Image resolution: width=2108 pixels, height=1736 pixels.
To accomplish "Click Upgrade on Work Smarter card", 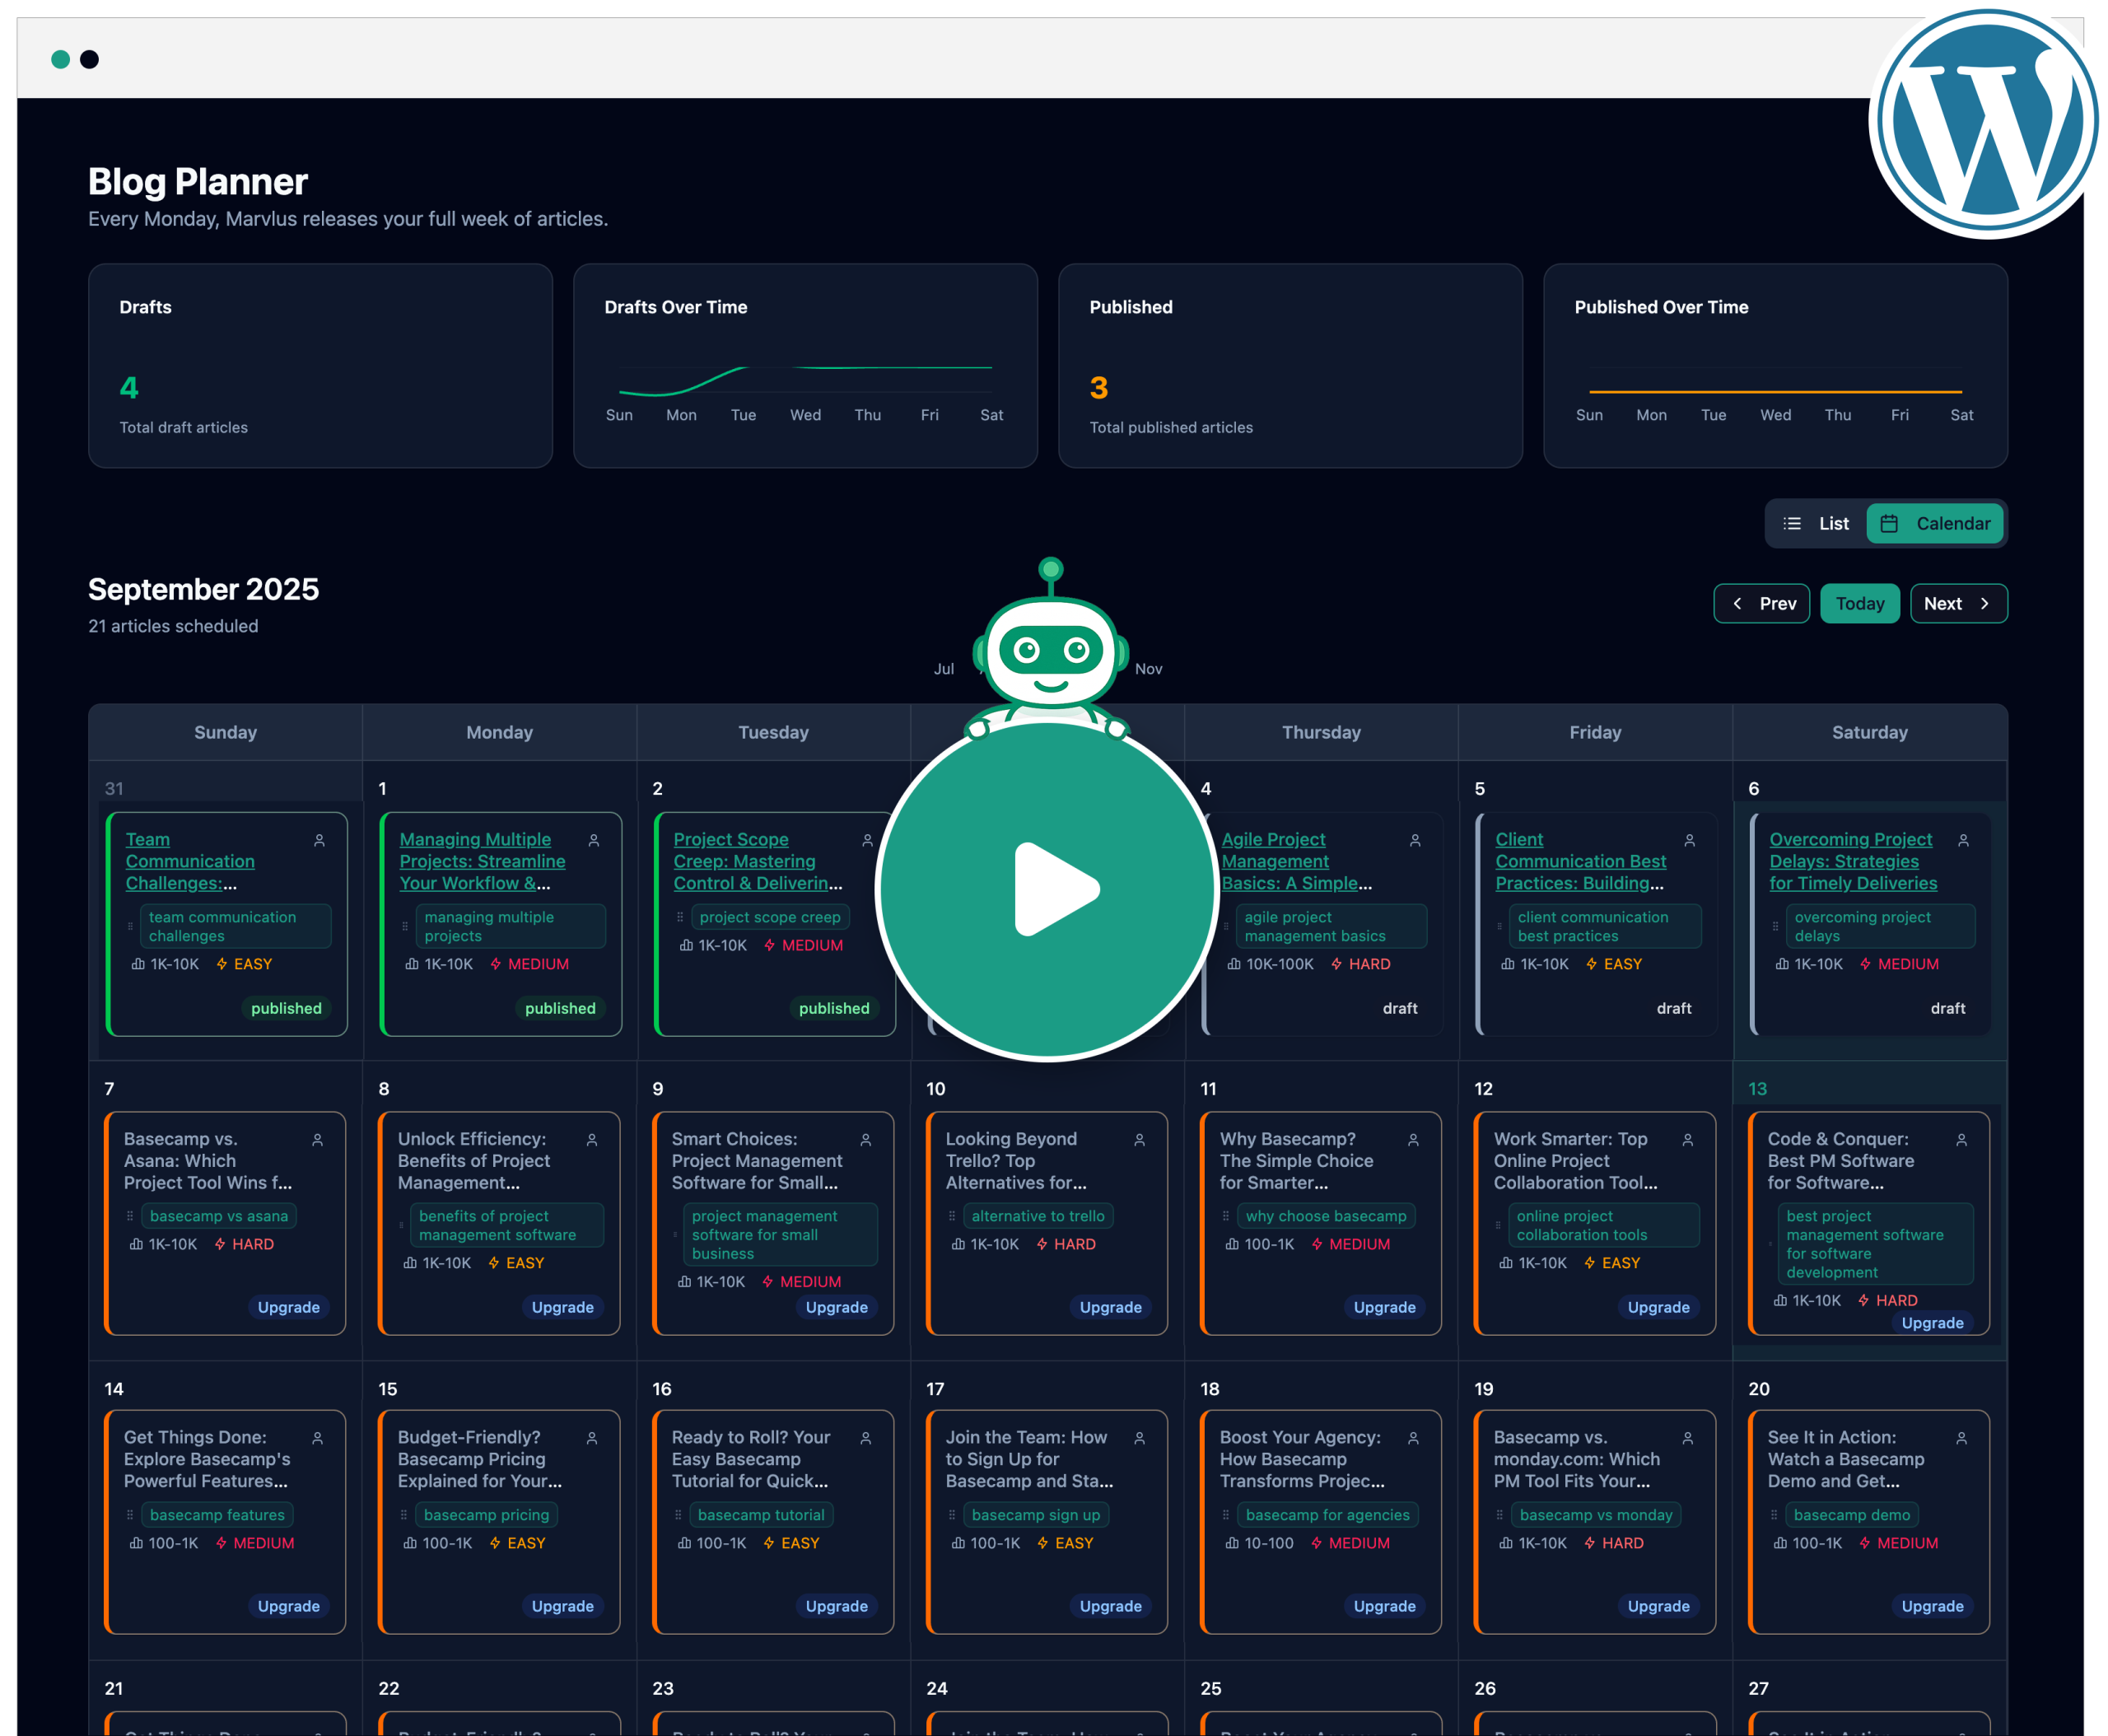I will 1658,1307.
